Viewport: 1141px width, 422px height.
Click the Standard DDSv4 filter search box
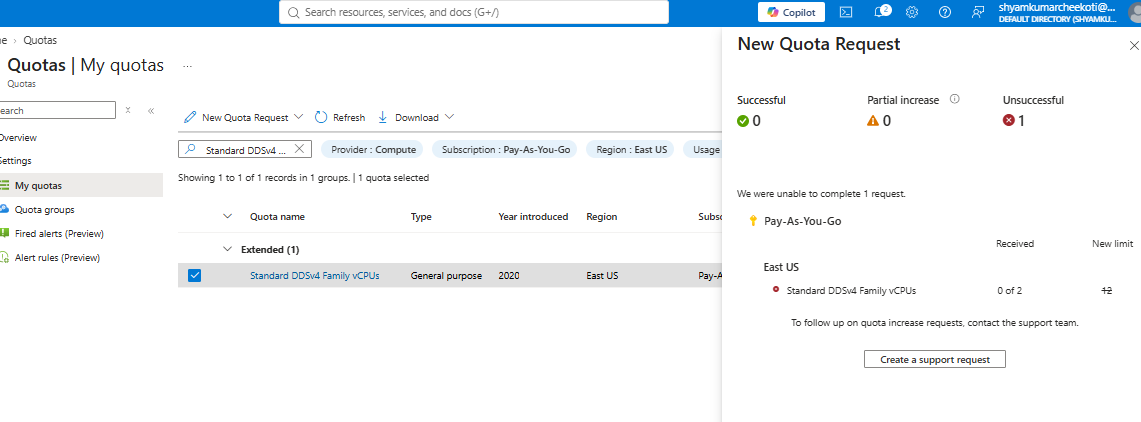(244, 149)
